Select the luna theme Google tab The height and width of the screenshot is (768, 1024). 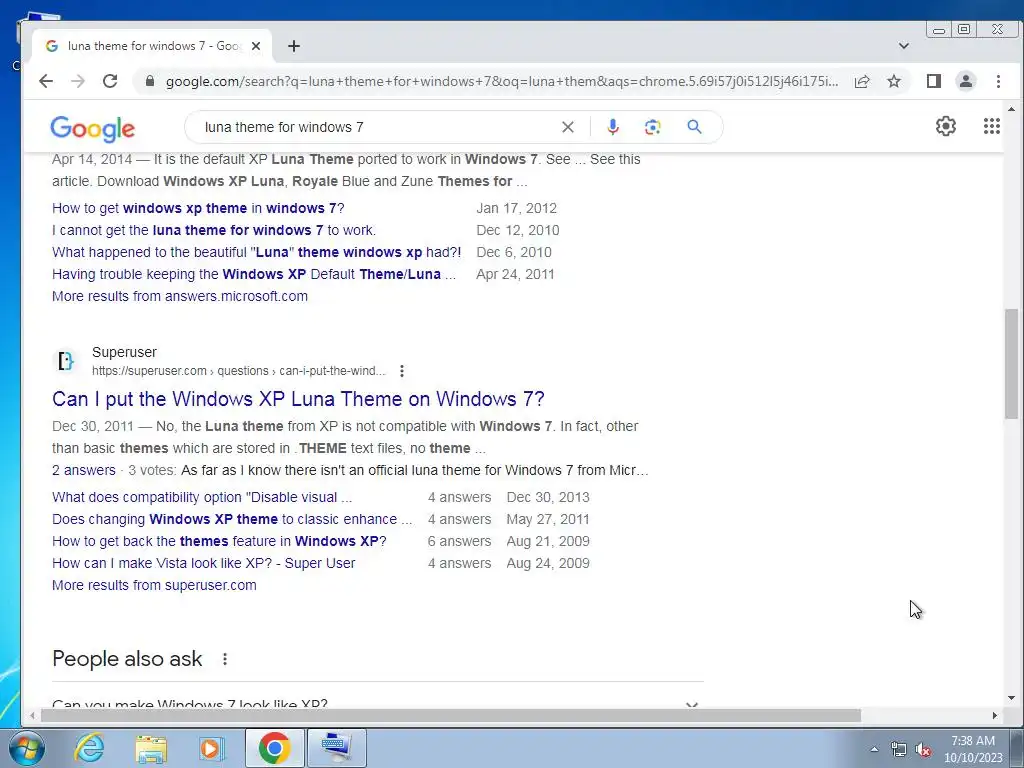tap(152, 46)
